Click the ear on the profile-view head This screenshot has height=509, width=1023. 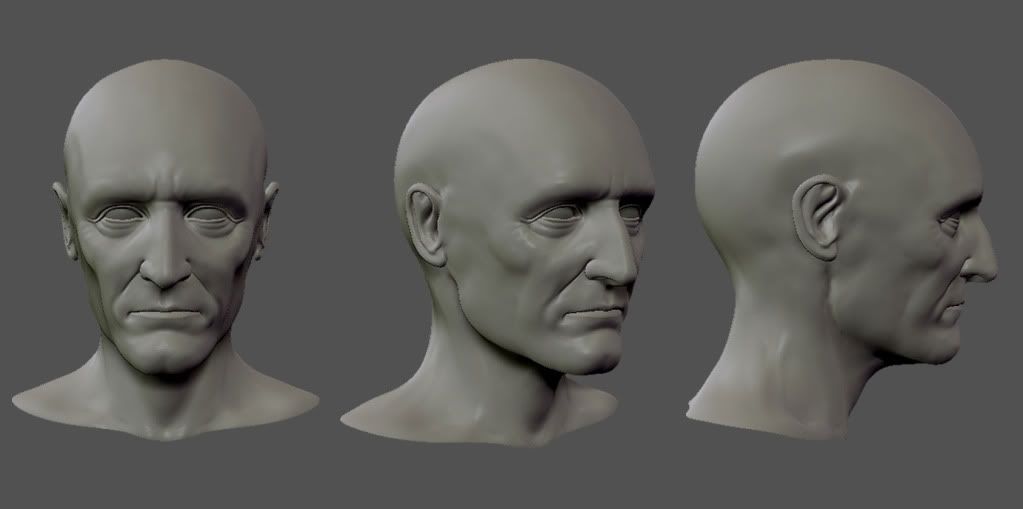820,218
